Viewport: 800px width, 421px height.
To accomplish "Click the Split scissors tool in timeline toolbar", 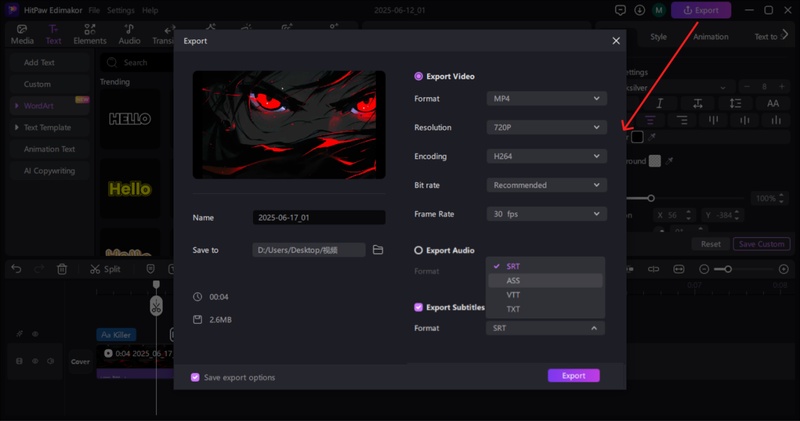I will click(x=104, y=269).
